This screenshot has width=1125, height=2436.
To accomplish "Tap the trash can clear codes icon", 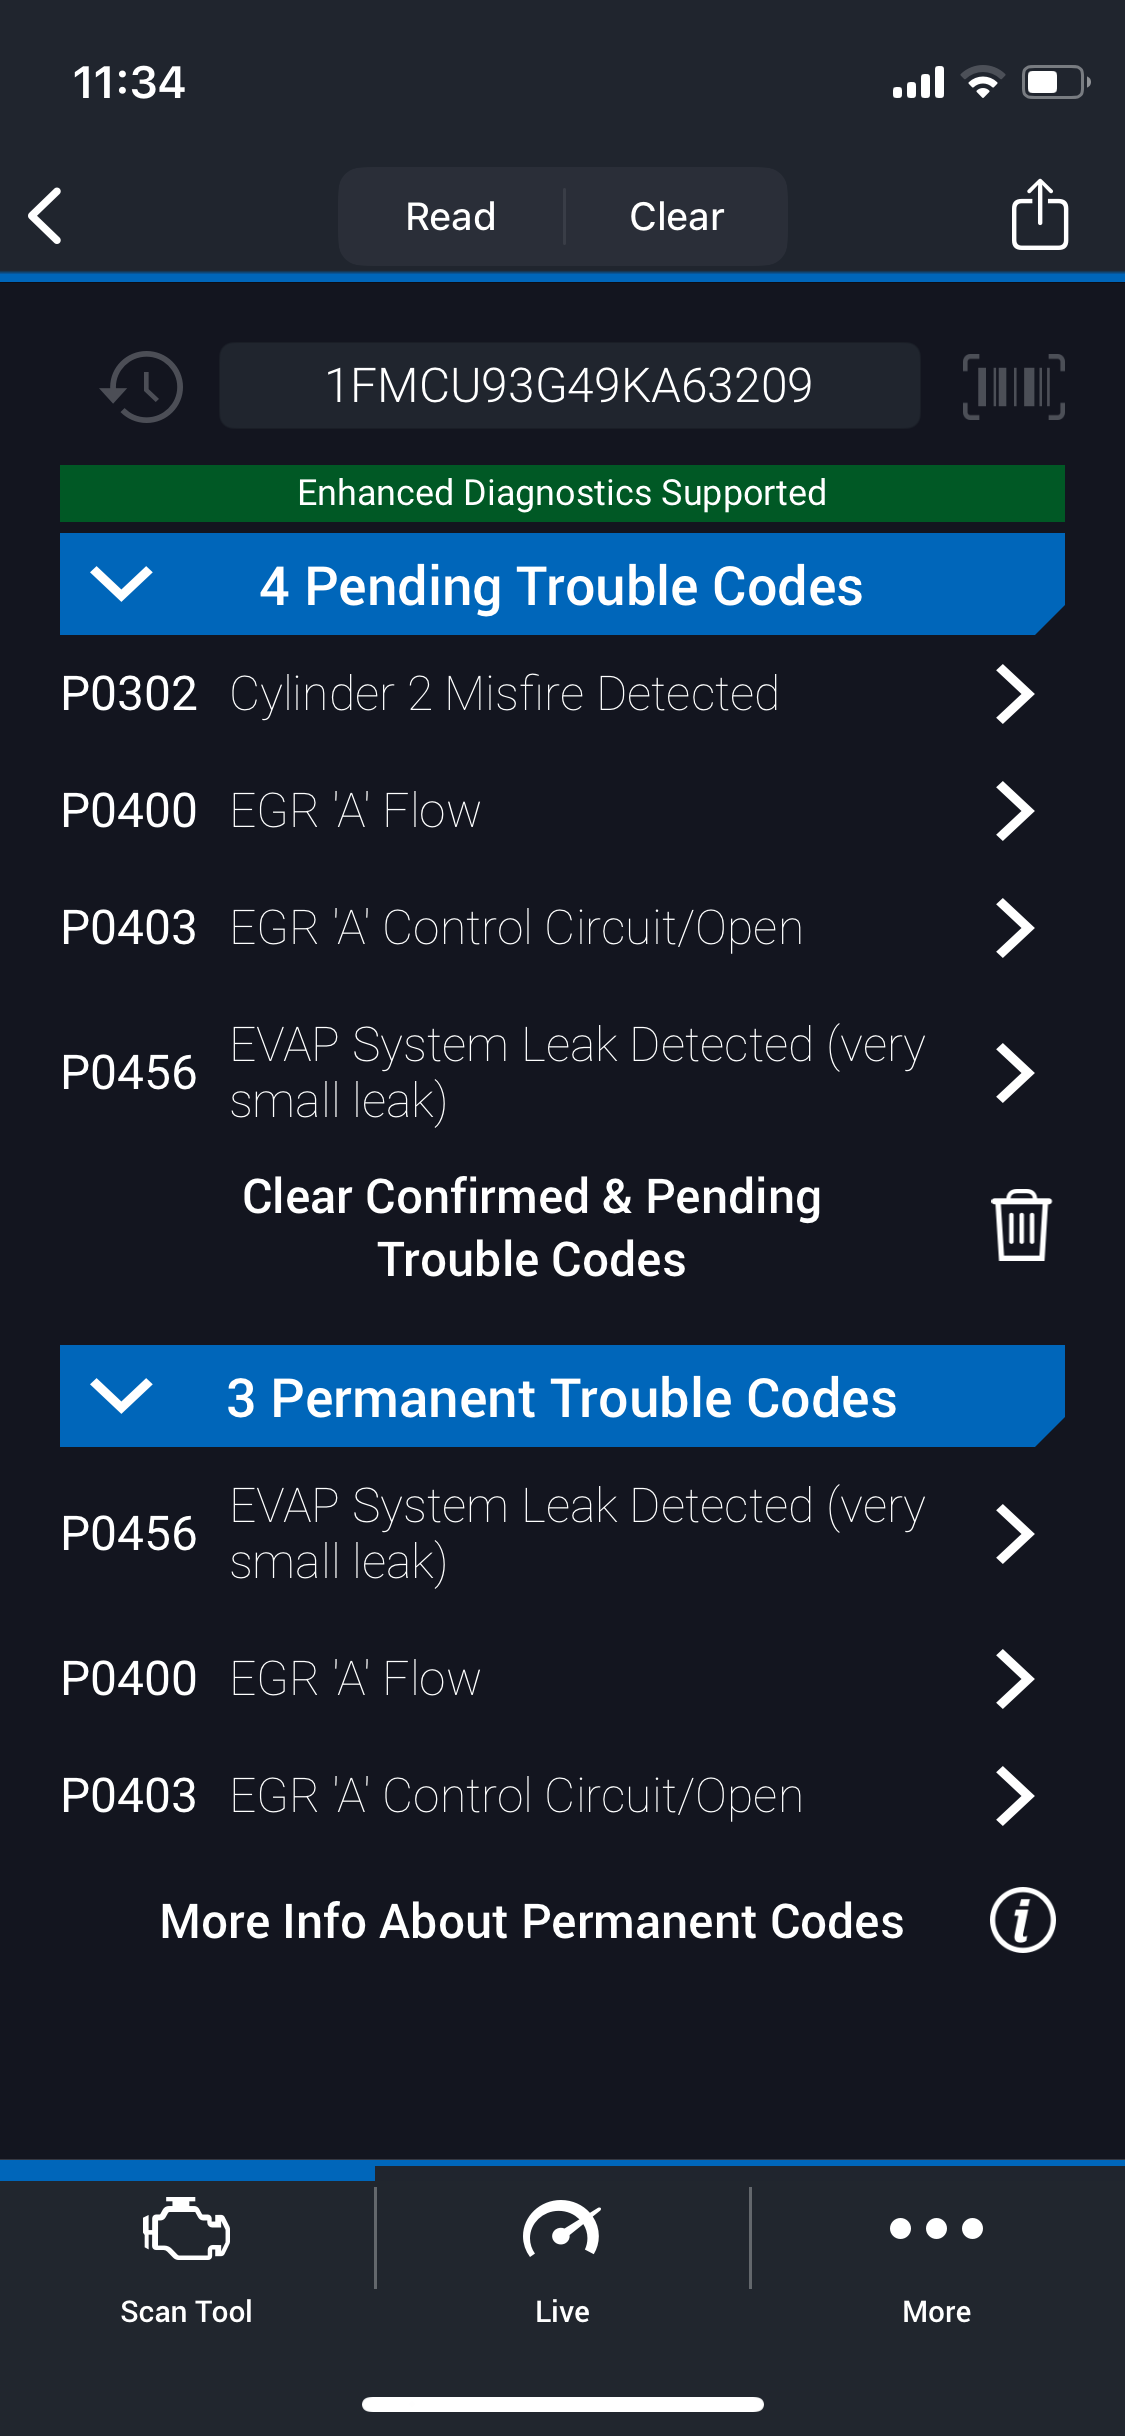I will 1020,1226.
